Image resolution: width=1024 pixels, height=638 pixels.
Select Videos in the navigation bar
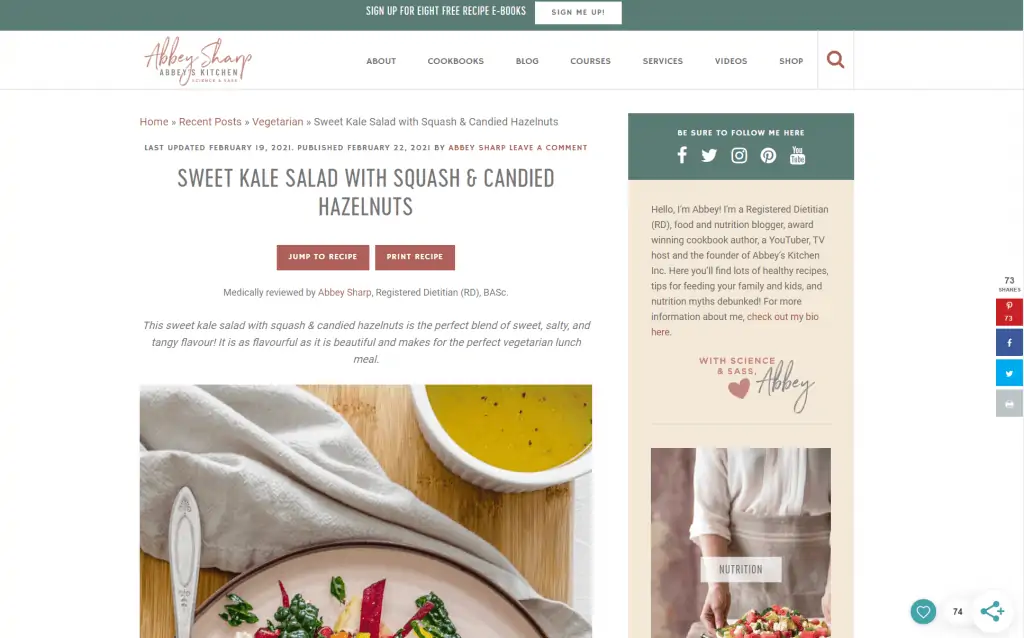coord(731,61)
